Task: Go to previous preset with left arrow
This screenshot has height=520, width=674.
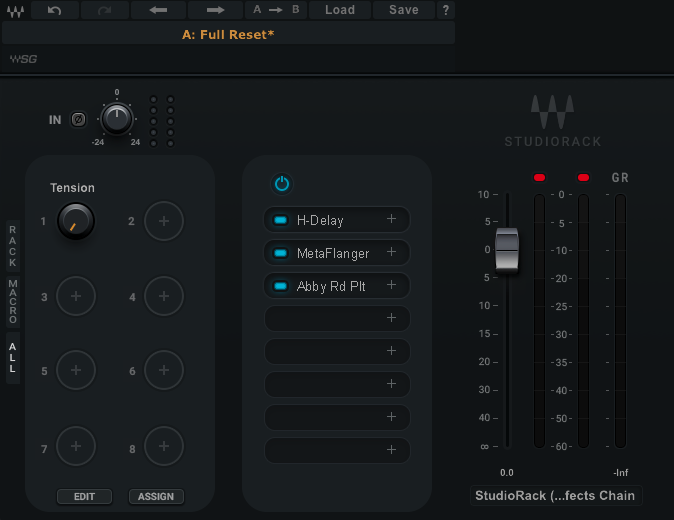Action: [158, 10]
